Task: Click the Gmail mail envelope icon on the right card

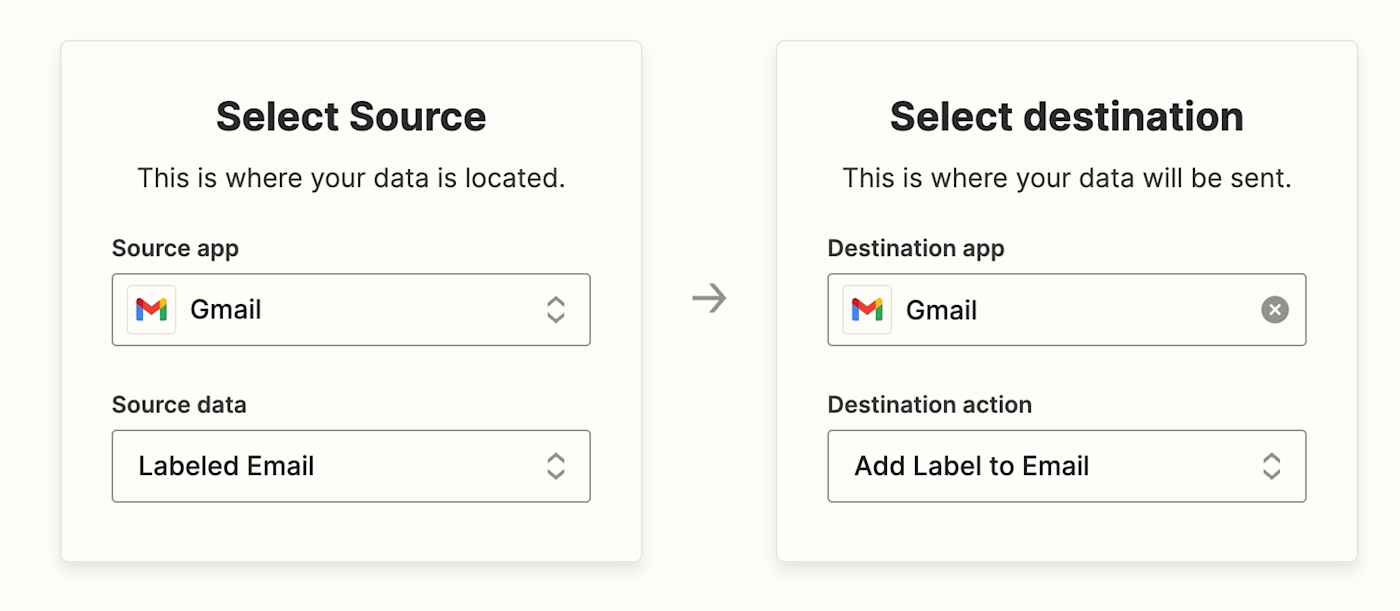Action: [866, 309]
